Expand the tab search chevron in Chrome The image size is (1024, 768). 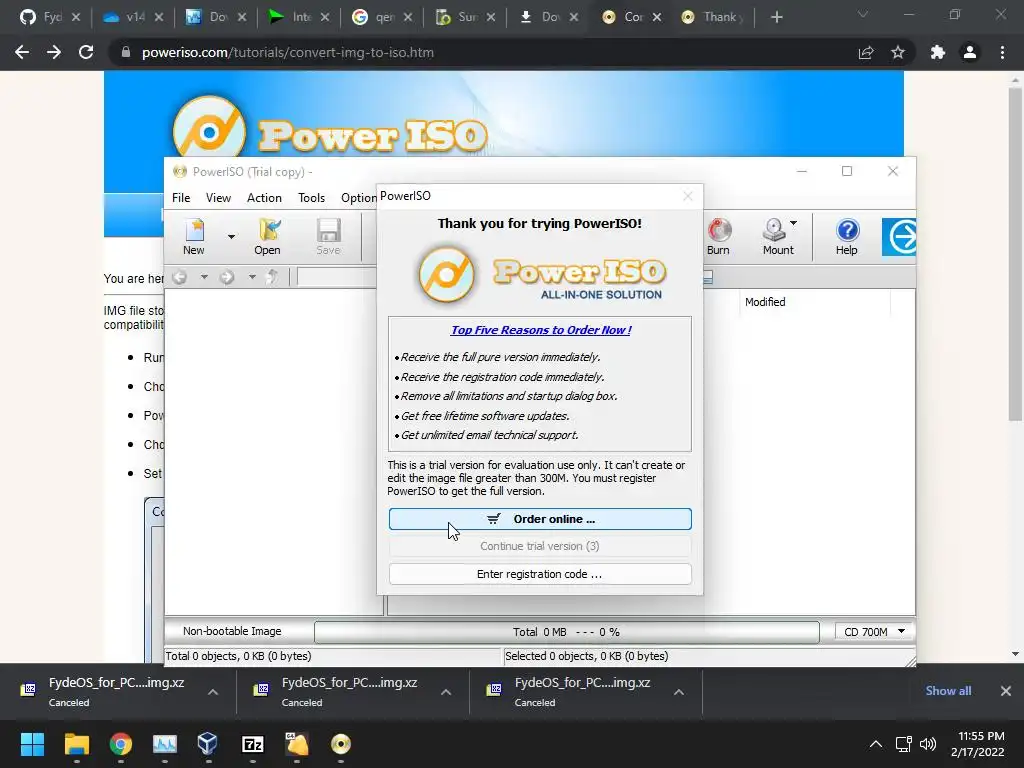click(x=863, y=14)
